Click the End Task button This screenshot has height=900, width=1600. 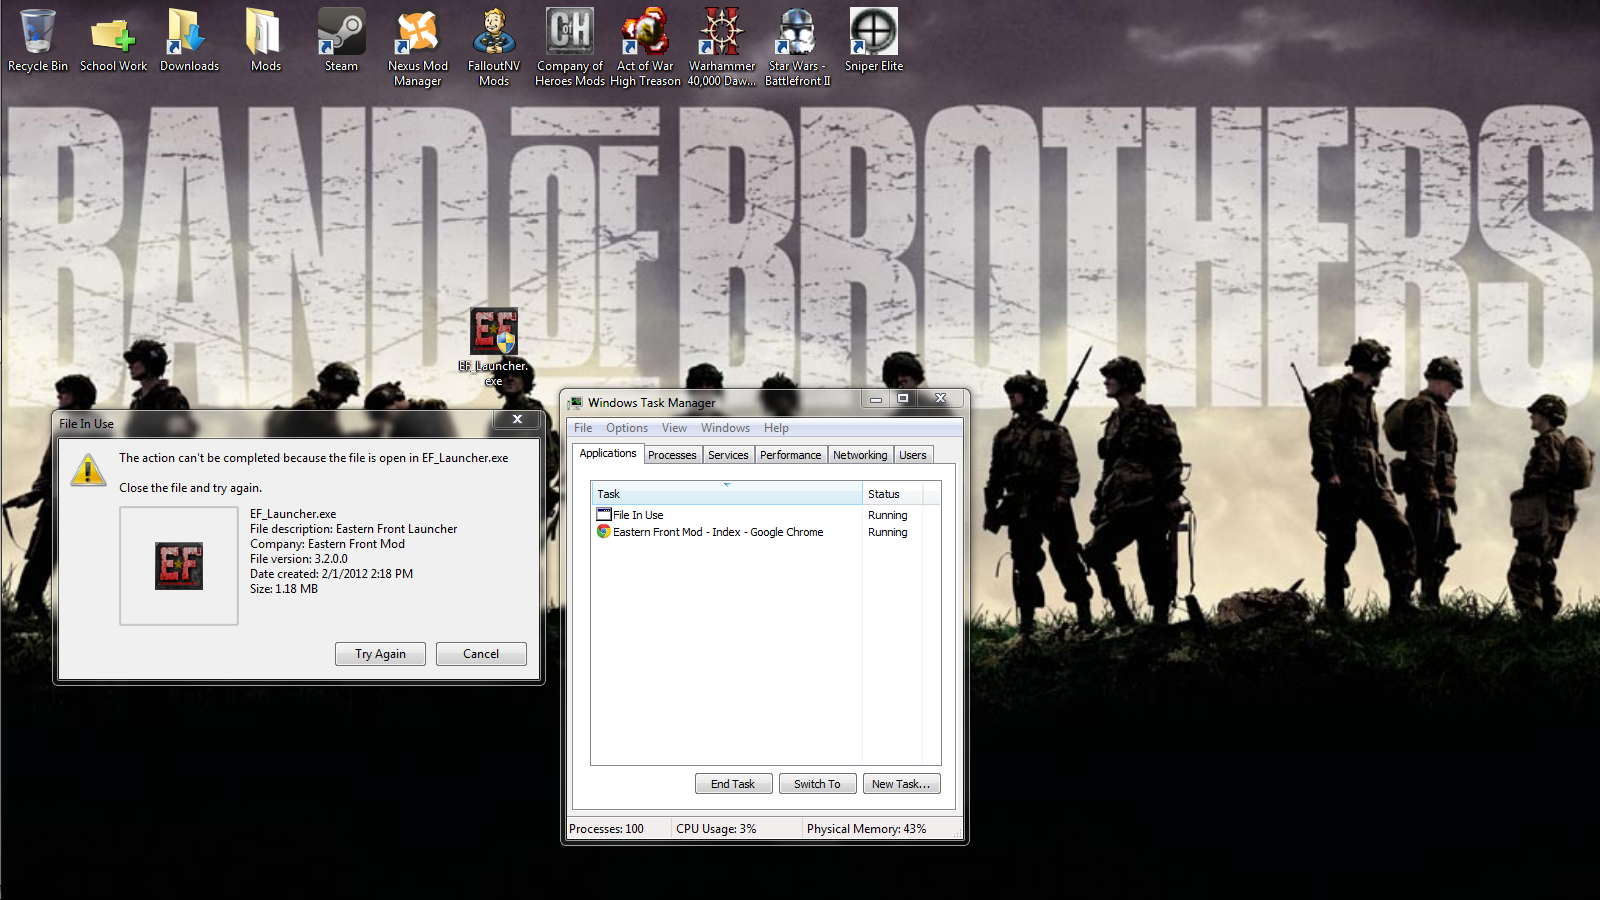[x=733, y=784]
